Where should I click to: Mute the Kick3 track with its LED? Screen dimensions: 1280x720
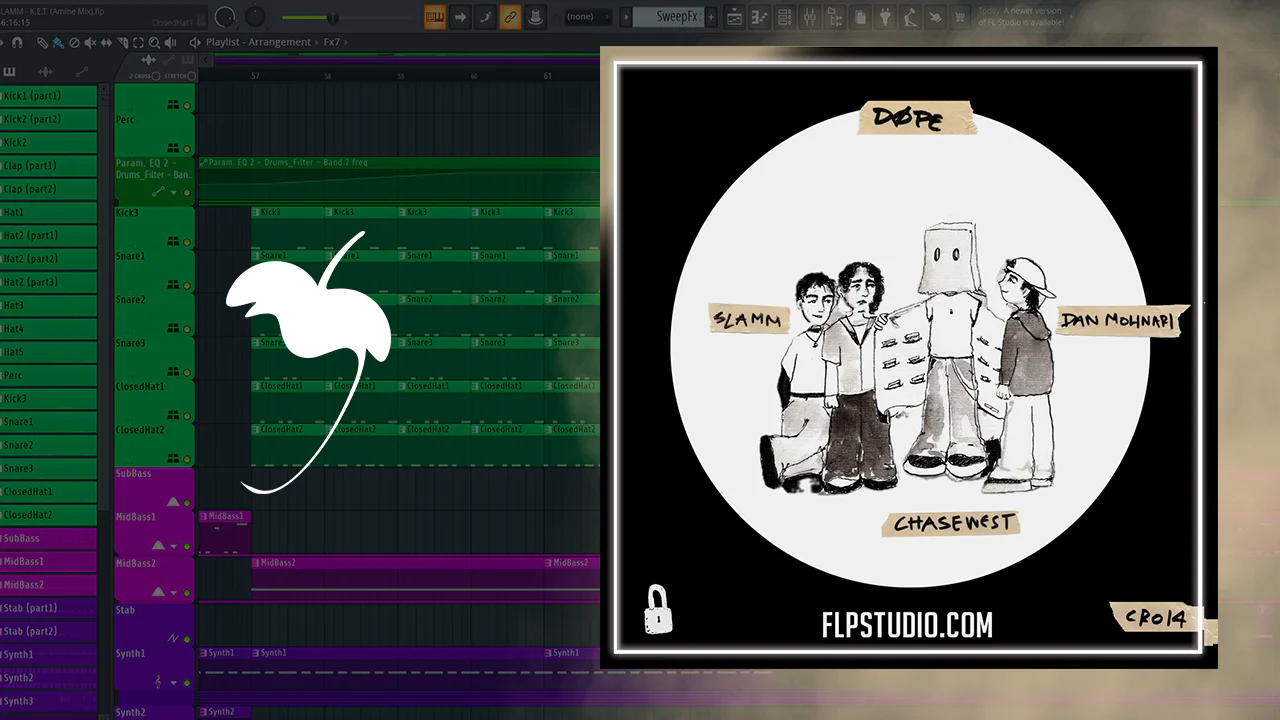(x=187, y=241)
